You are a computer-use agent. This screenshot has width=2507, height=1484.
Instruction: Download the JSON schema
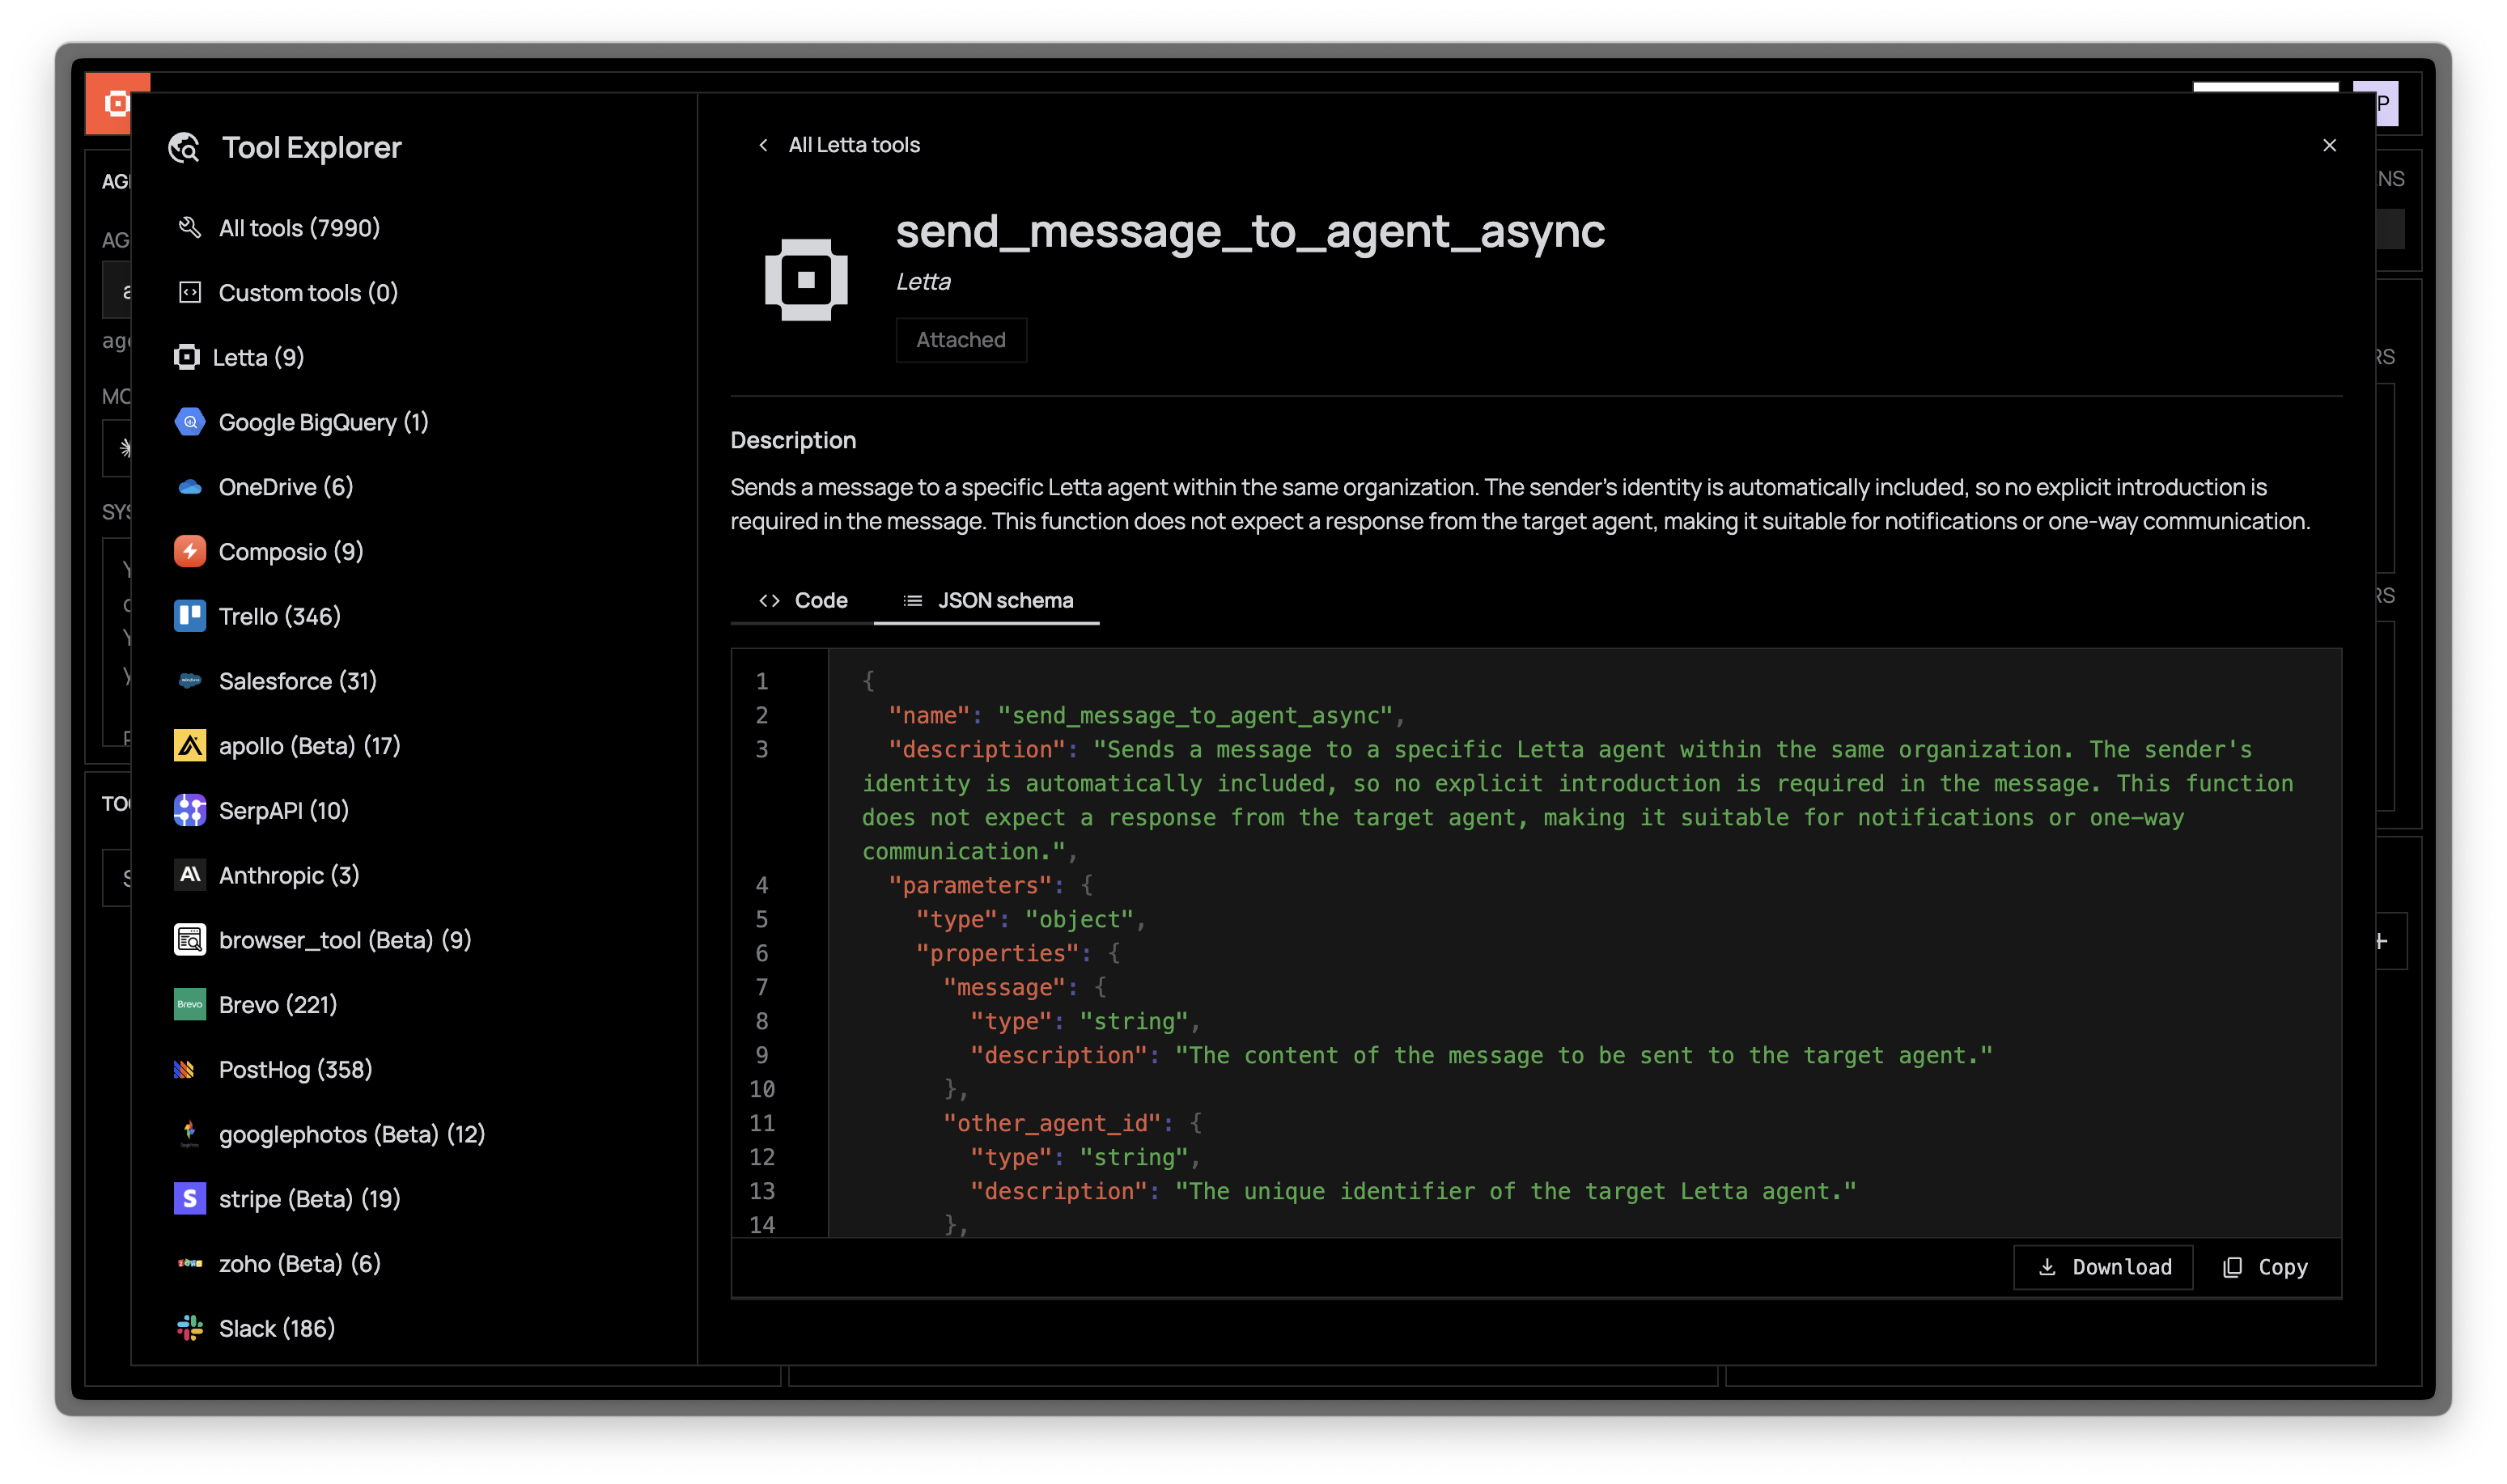(x=2104, y=1267)
